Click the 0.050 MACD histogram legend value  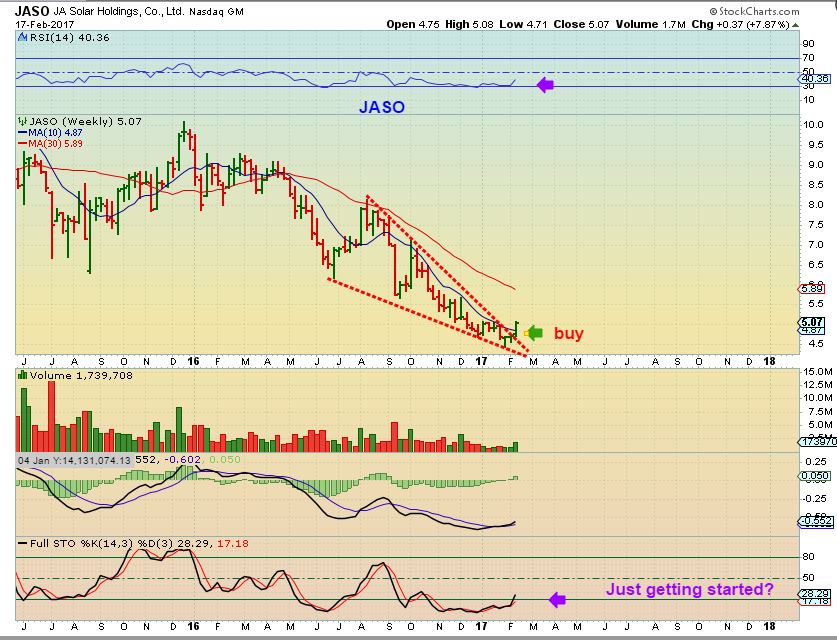pos(225,460)
